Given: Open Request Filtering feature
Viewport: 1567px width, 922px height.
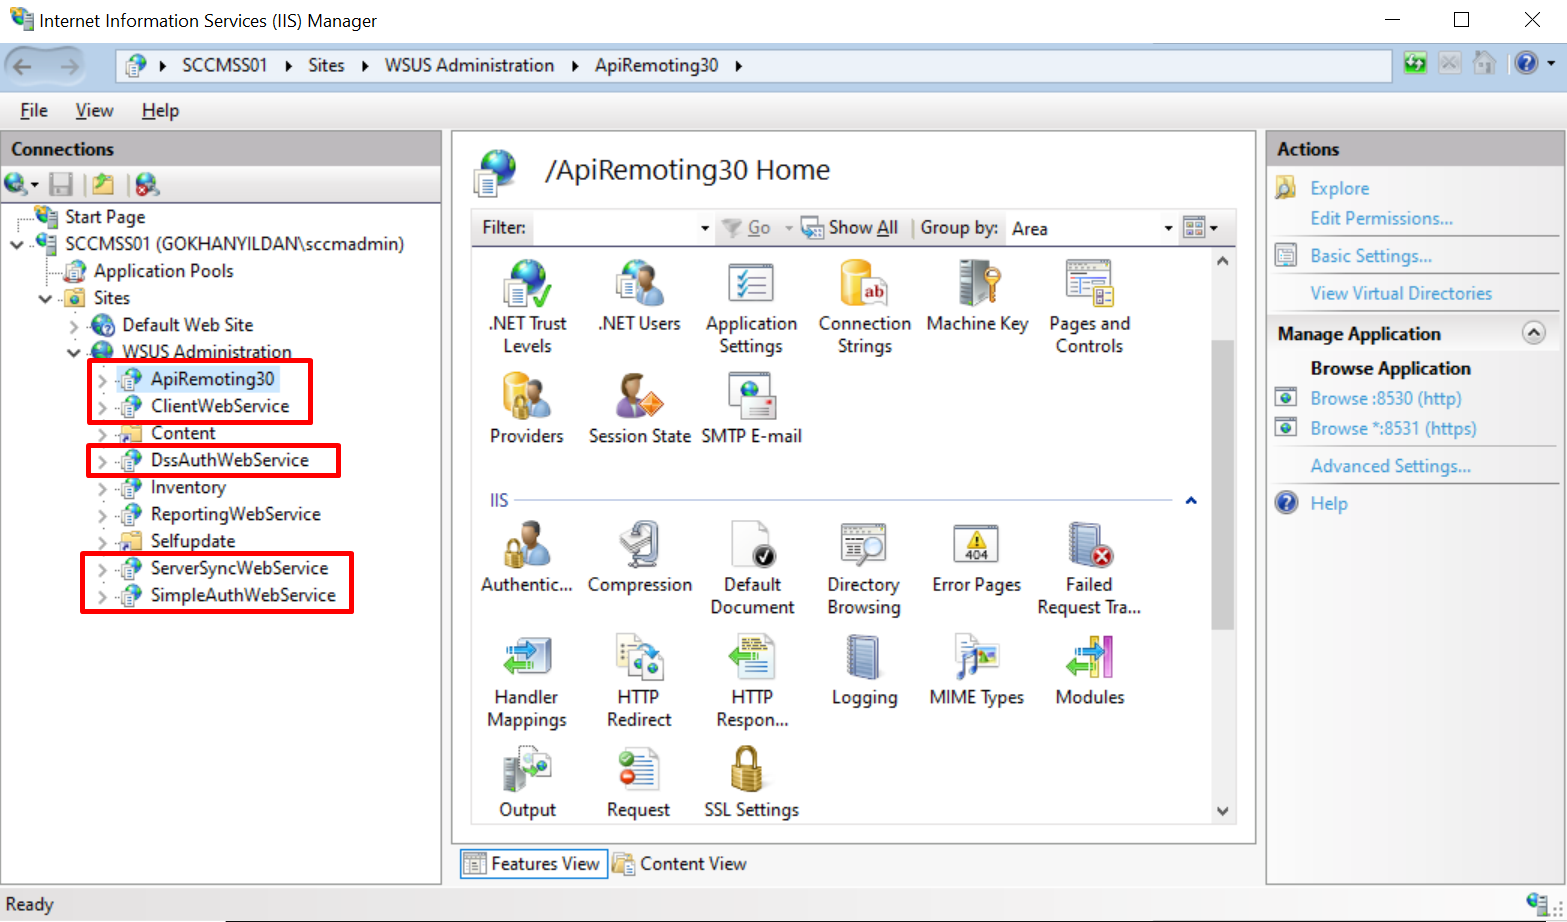Looking at the screenshot, I should (x=639, y=782).
